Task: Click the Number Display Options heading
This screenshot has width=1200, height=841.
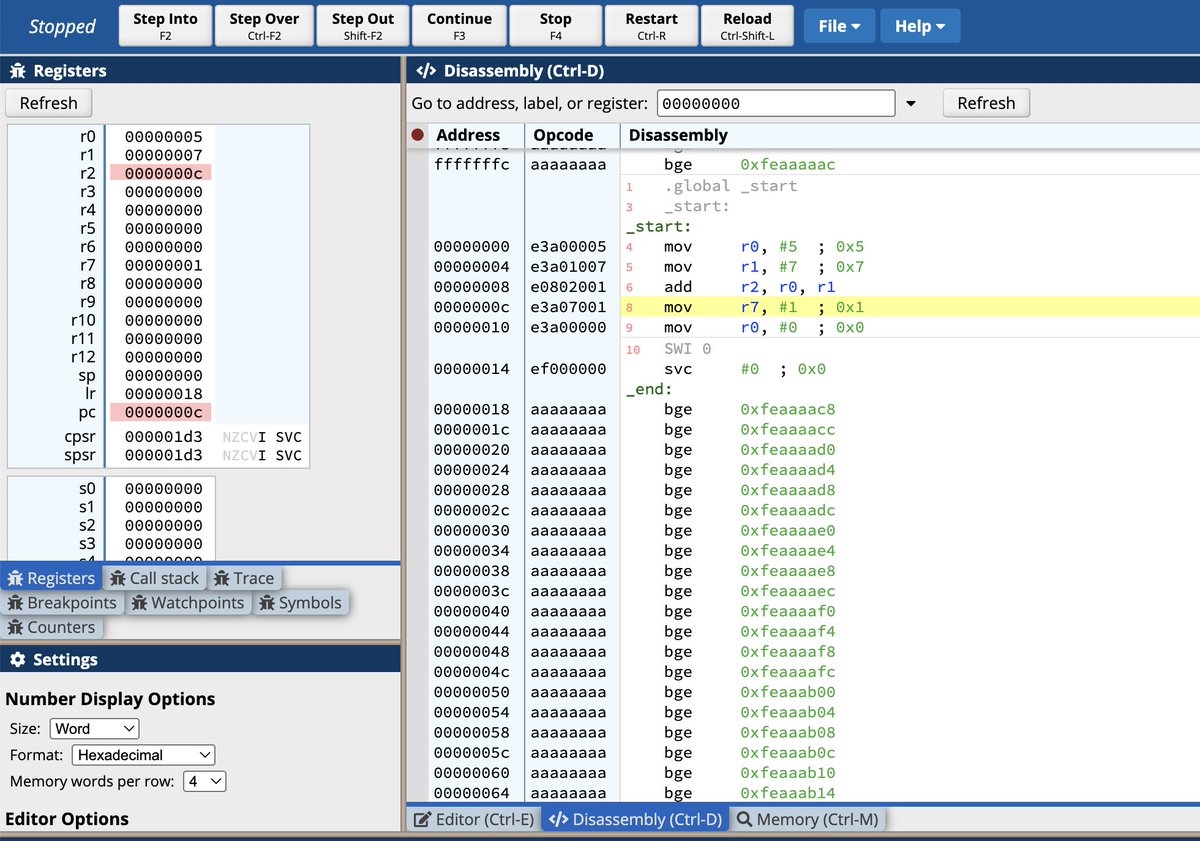Action: tap(110, 699)
